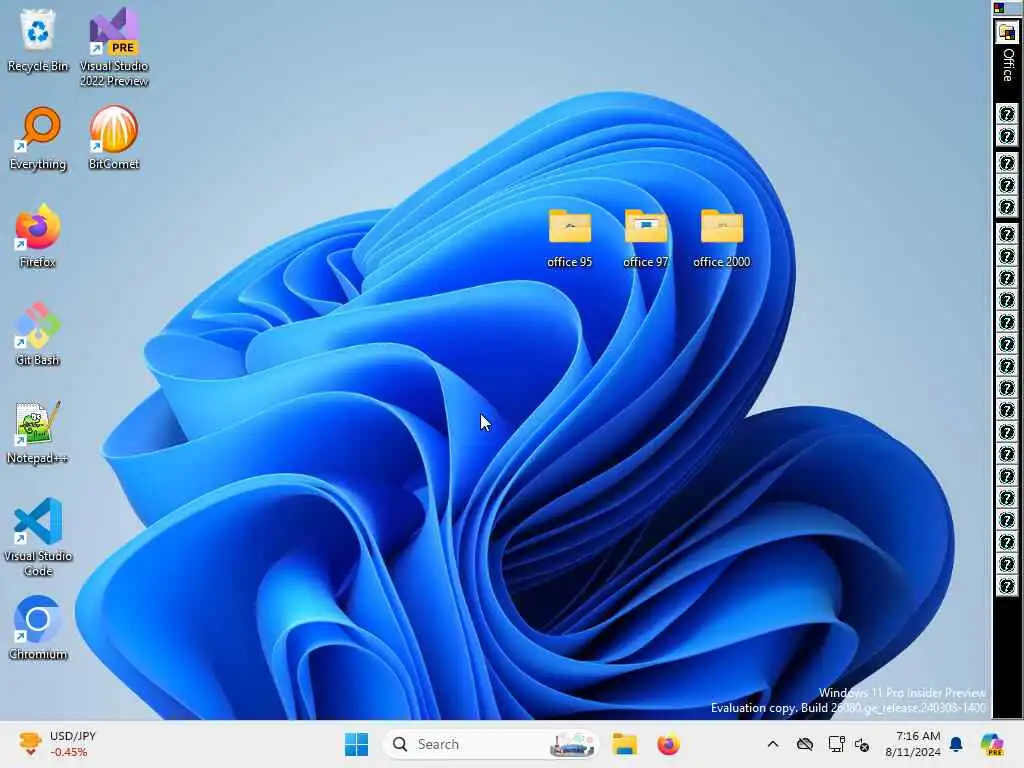Click the taskbar Search box
The width and height of the screenshot is (1024, 768).
click(x=491, y=744)
